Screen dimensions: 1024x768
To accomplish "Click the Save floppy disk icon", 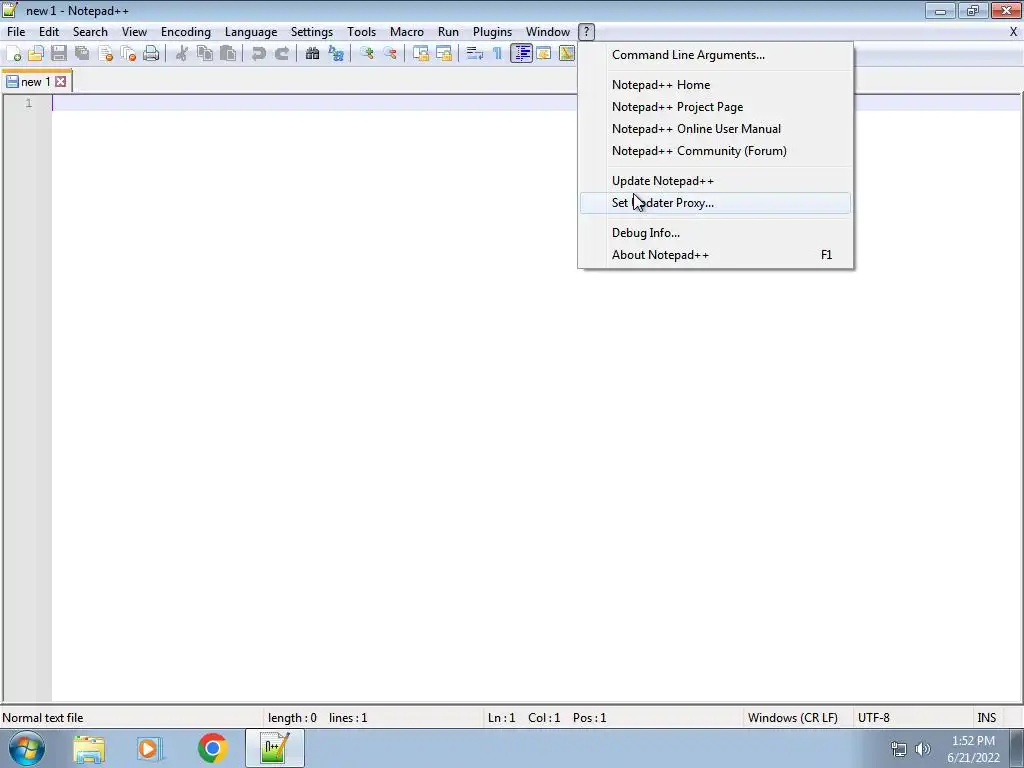I will [x=59, y=54].
